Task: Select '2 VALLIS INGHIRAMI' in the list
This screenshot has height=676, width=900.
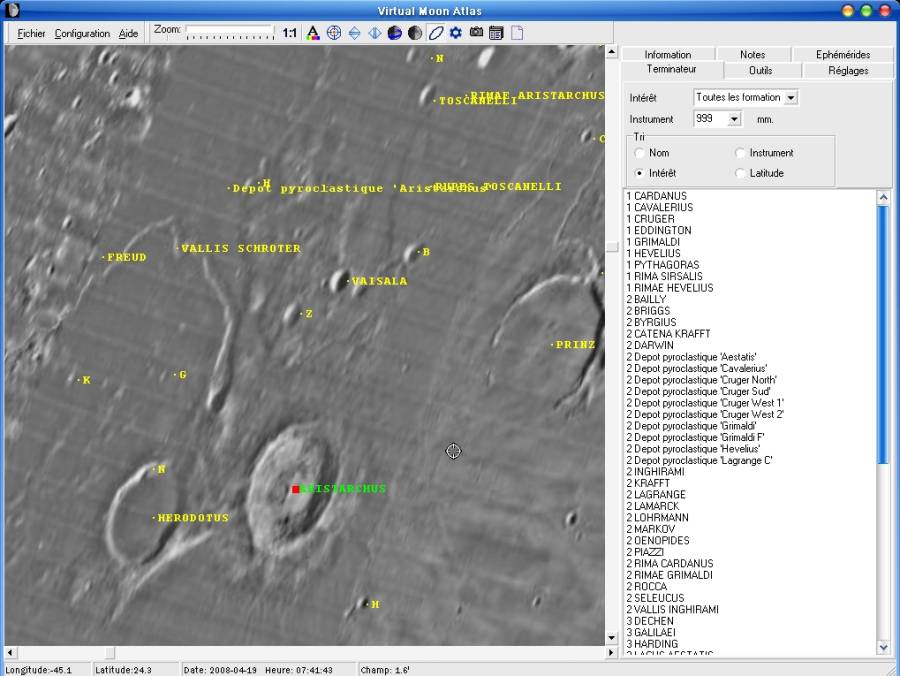Action: click(x=672, y=609)
